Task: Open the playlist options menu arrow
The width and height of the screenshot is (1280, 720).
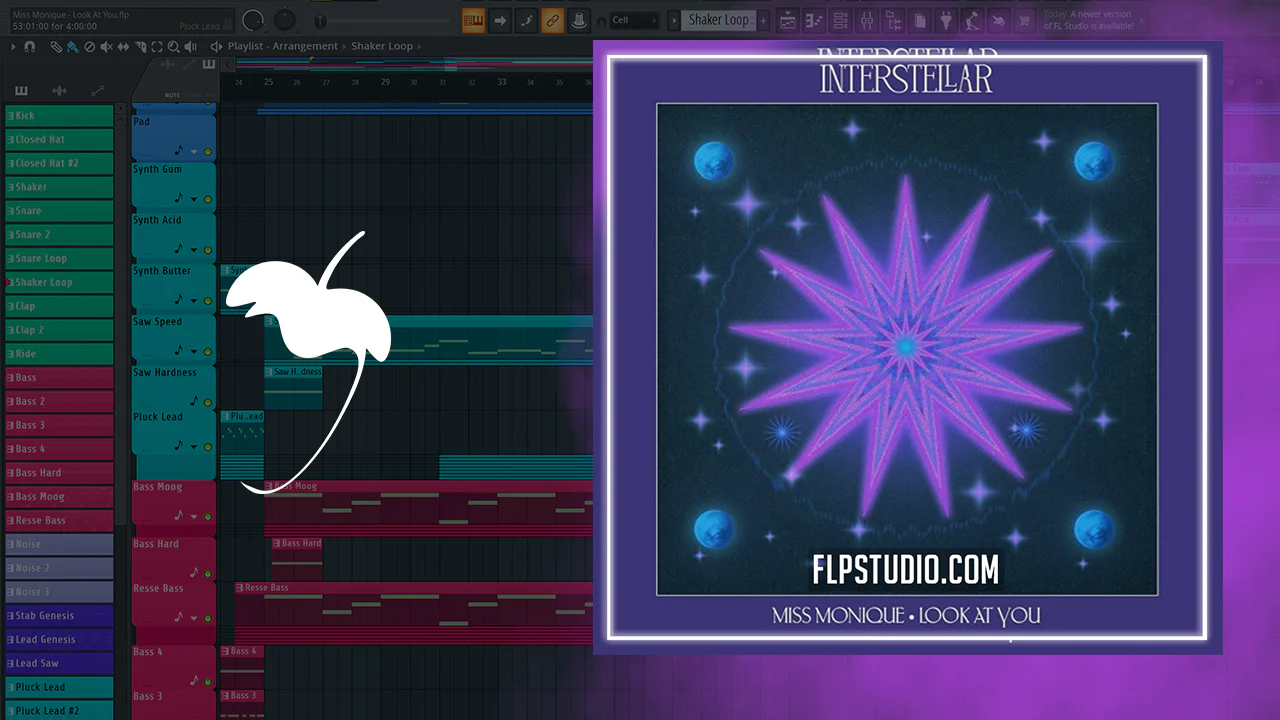Action: [x=14, y=46]
